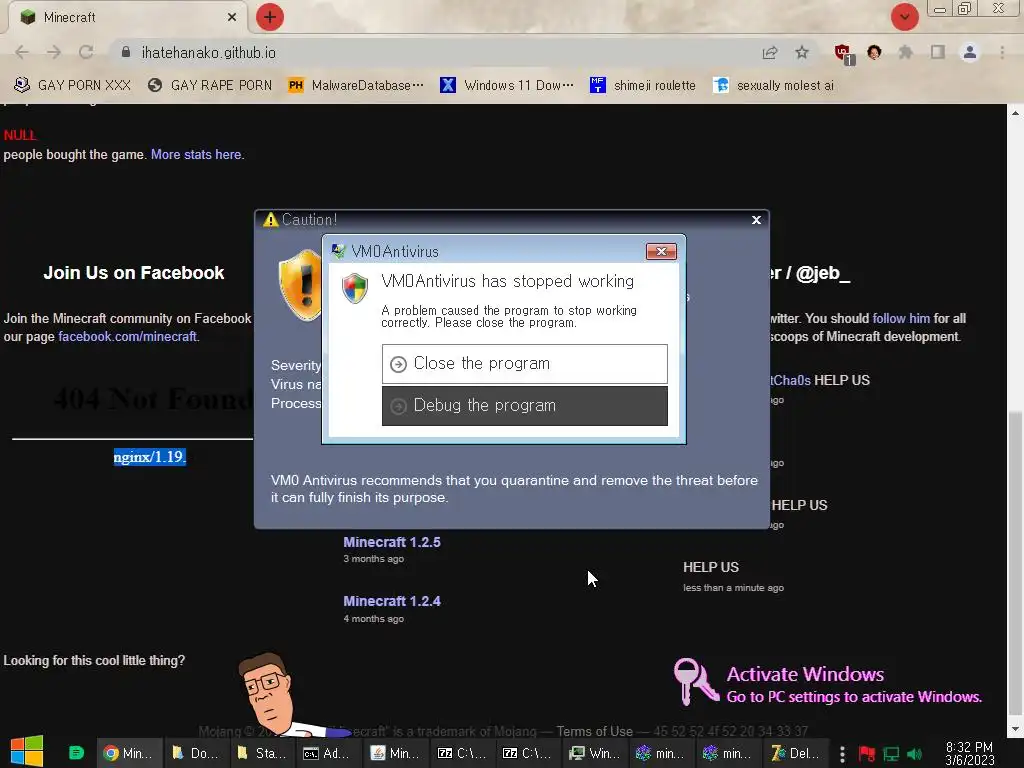Open the red tab search chevron
The height and width of the screenshot is (768, 1024).
tap(904, 17)
